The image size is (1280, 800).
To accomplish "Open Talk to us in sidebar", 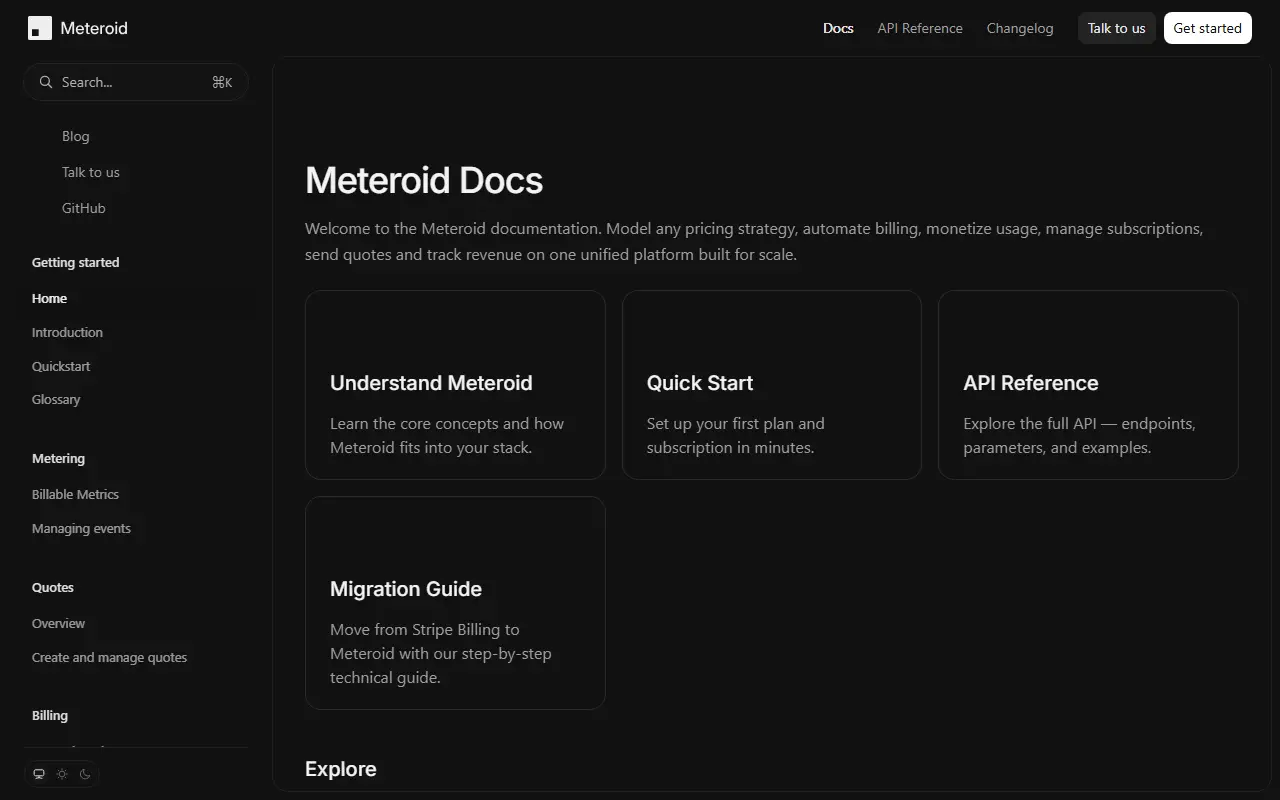I will (x=91, y=172).
